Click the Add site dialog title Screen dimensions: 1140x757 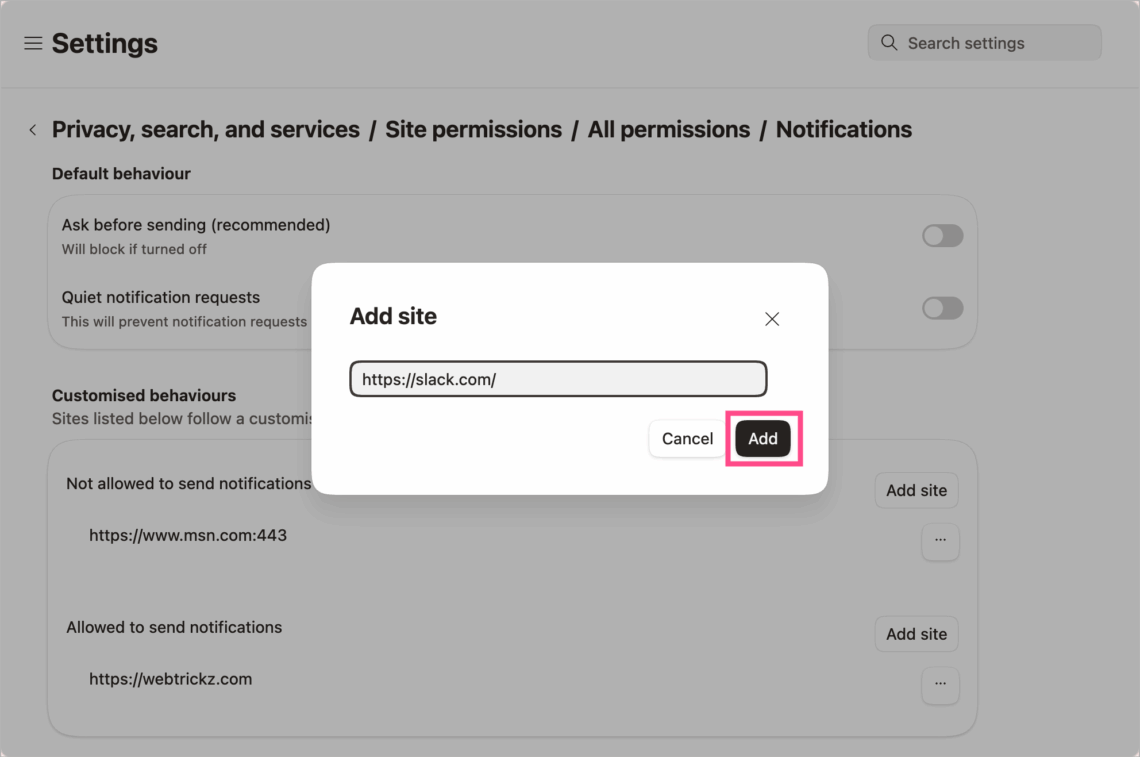(393, 316)
